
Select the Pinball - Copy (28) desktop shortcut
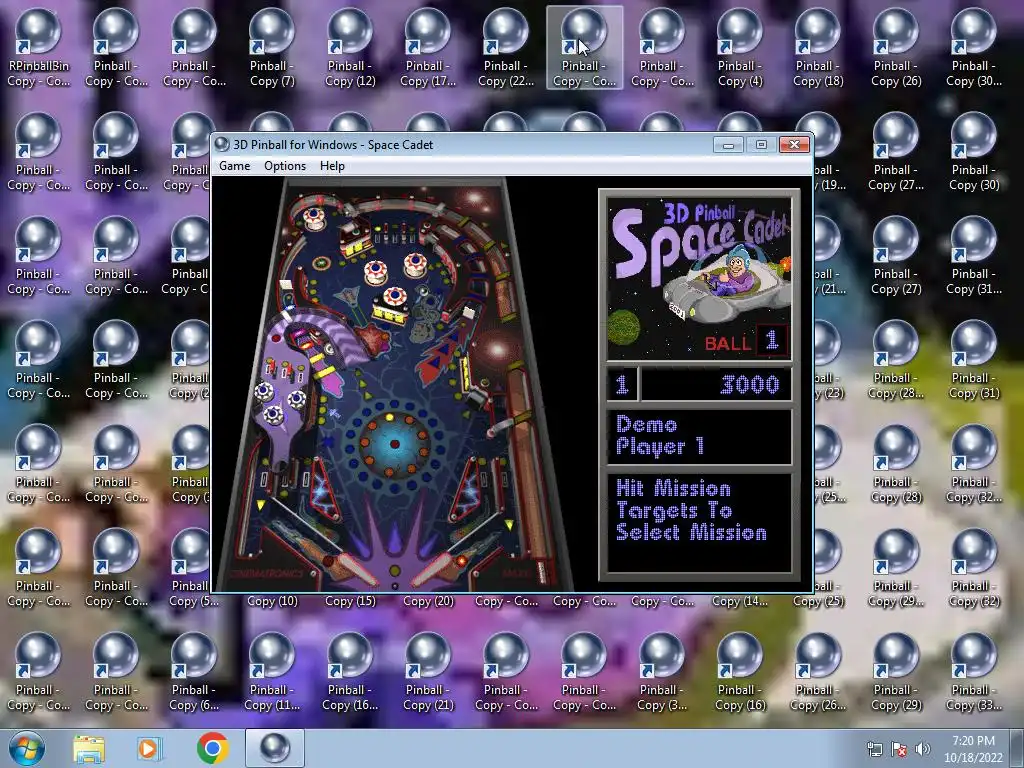[896, 465]
